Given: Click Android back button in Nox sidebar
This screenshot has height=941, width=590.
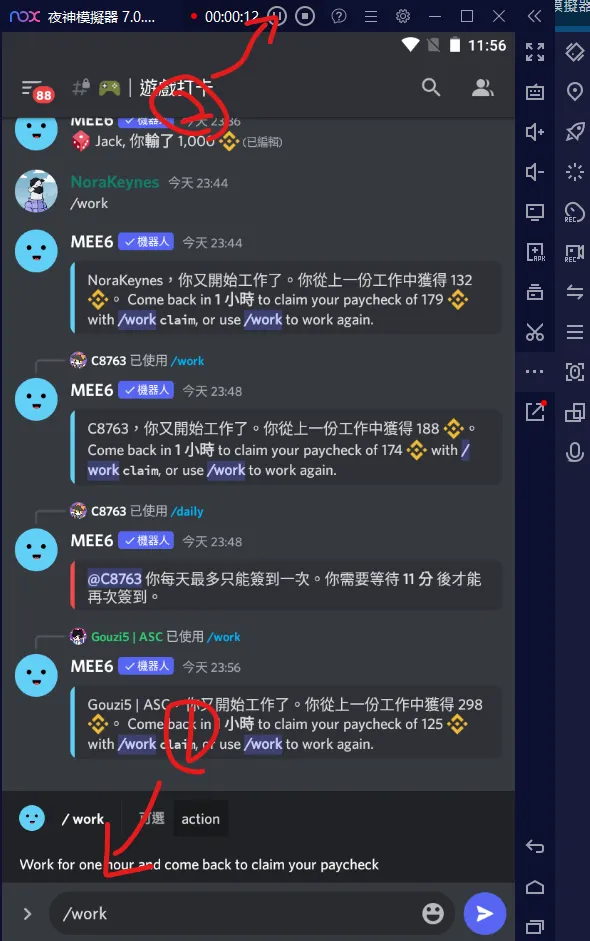Looking at the screenshot, I should point(534,846).
